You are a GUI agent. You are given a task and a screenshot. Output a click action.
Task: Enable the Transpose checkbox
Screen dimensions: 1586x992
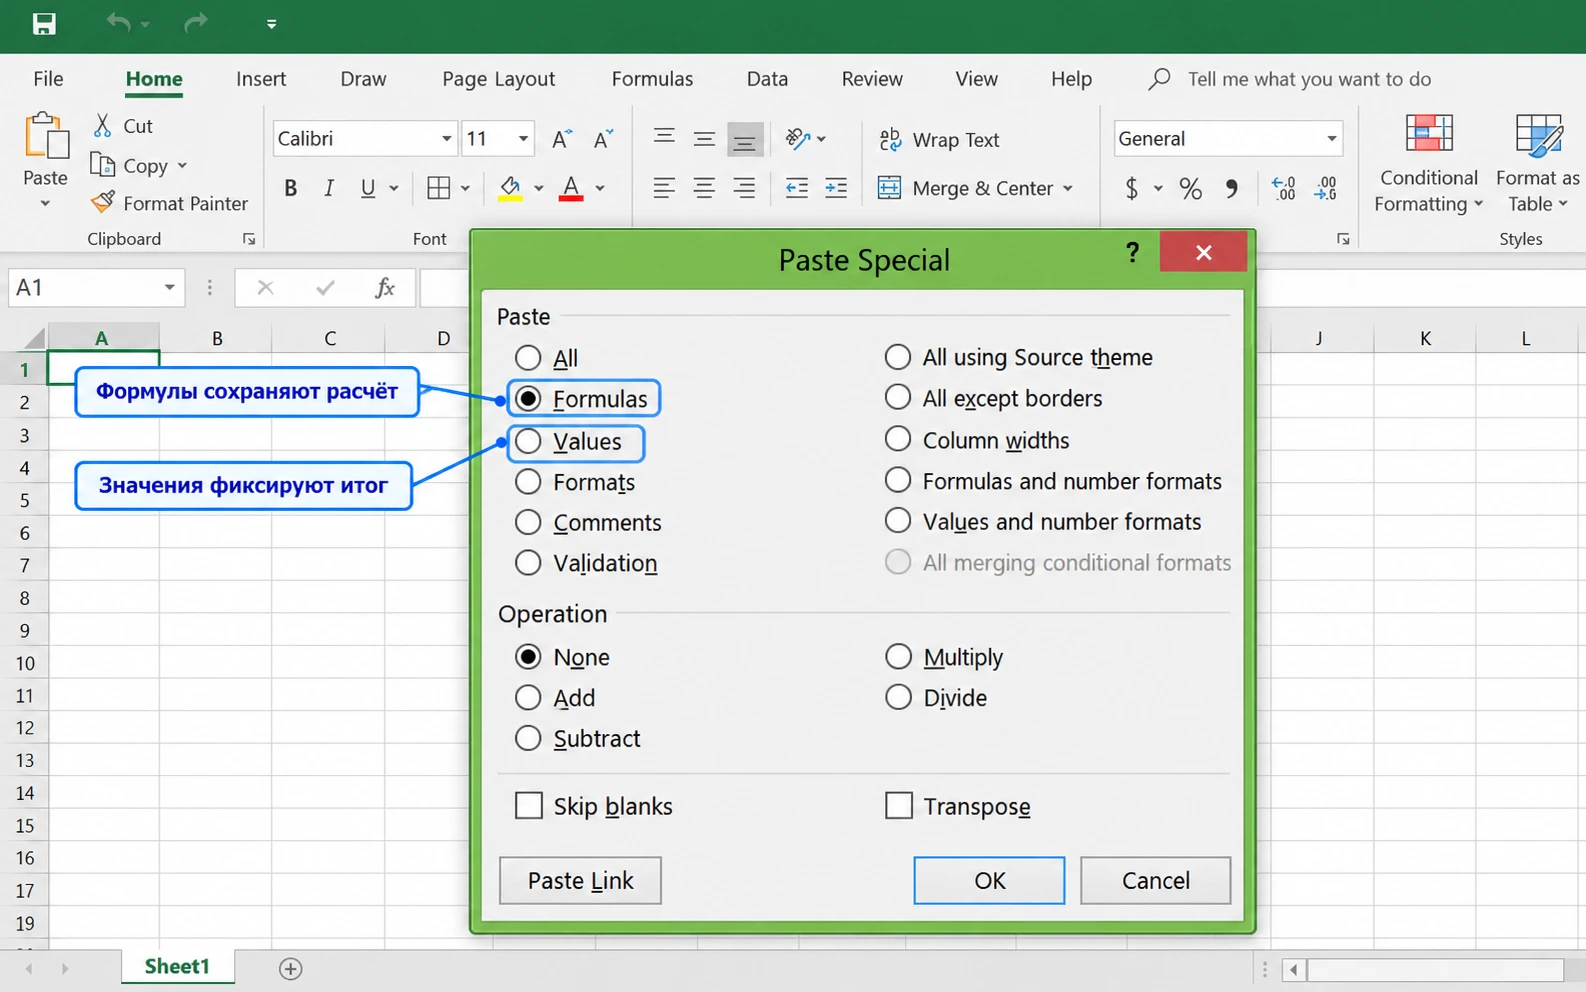click(x=899, y=806)
